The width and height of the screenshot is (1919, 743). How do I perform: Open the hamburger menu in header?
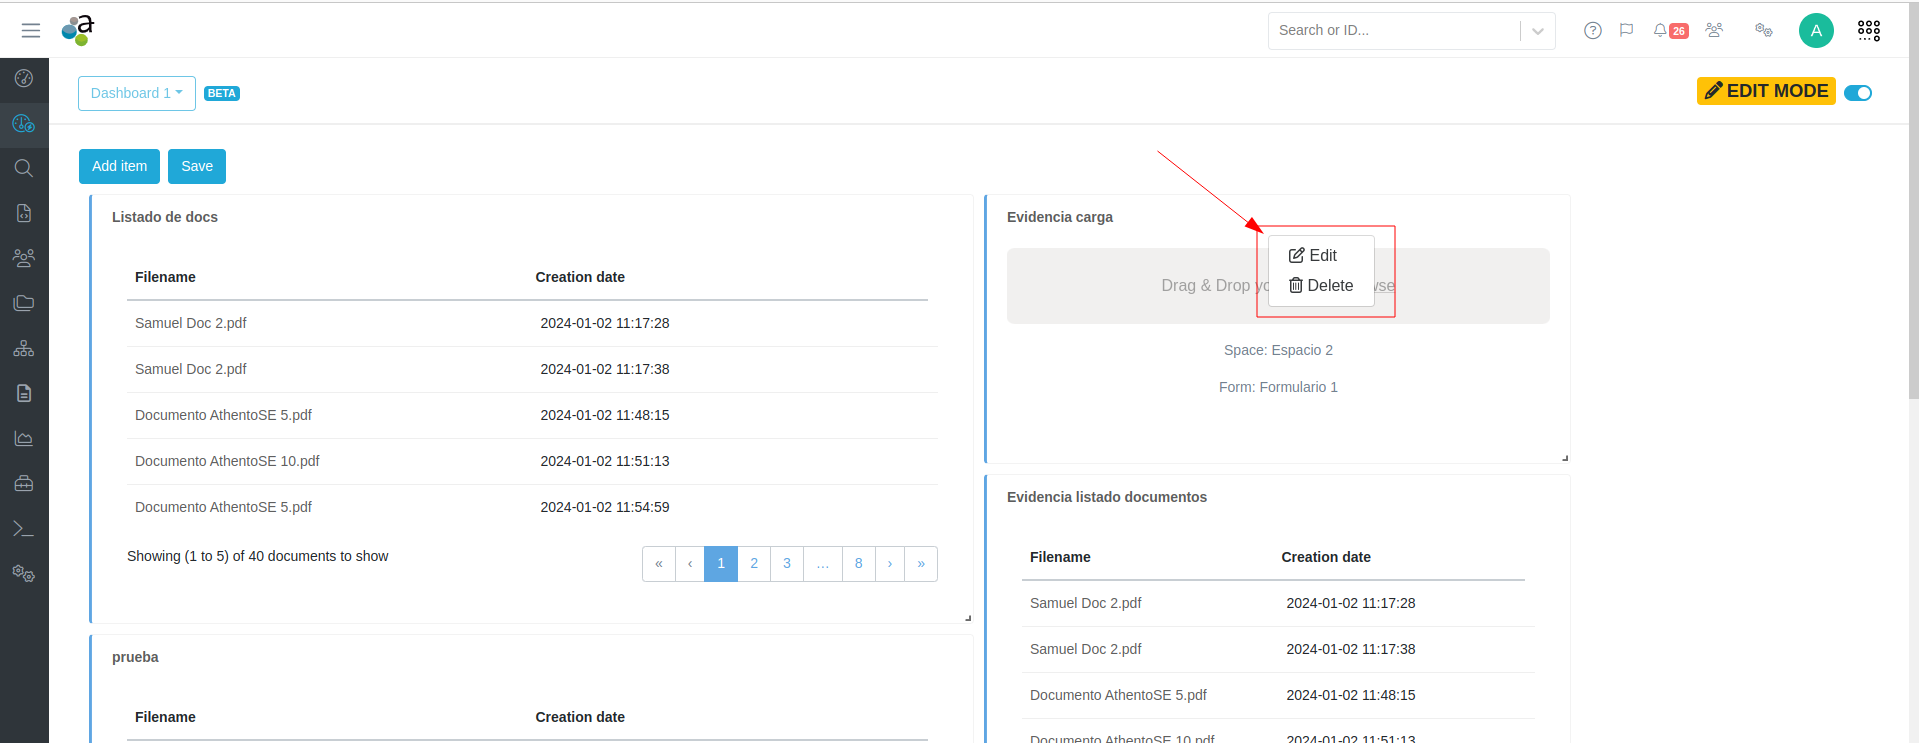pyautogui.click(x=31, y=30)
